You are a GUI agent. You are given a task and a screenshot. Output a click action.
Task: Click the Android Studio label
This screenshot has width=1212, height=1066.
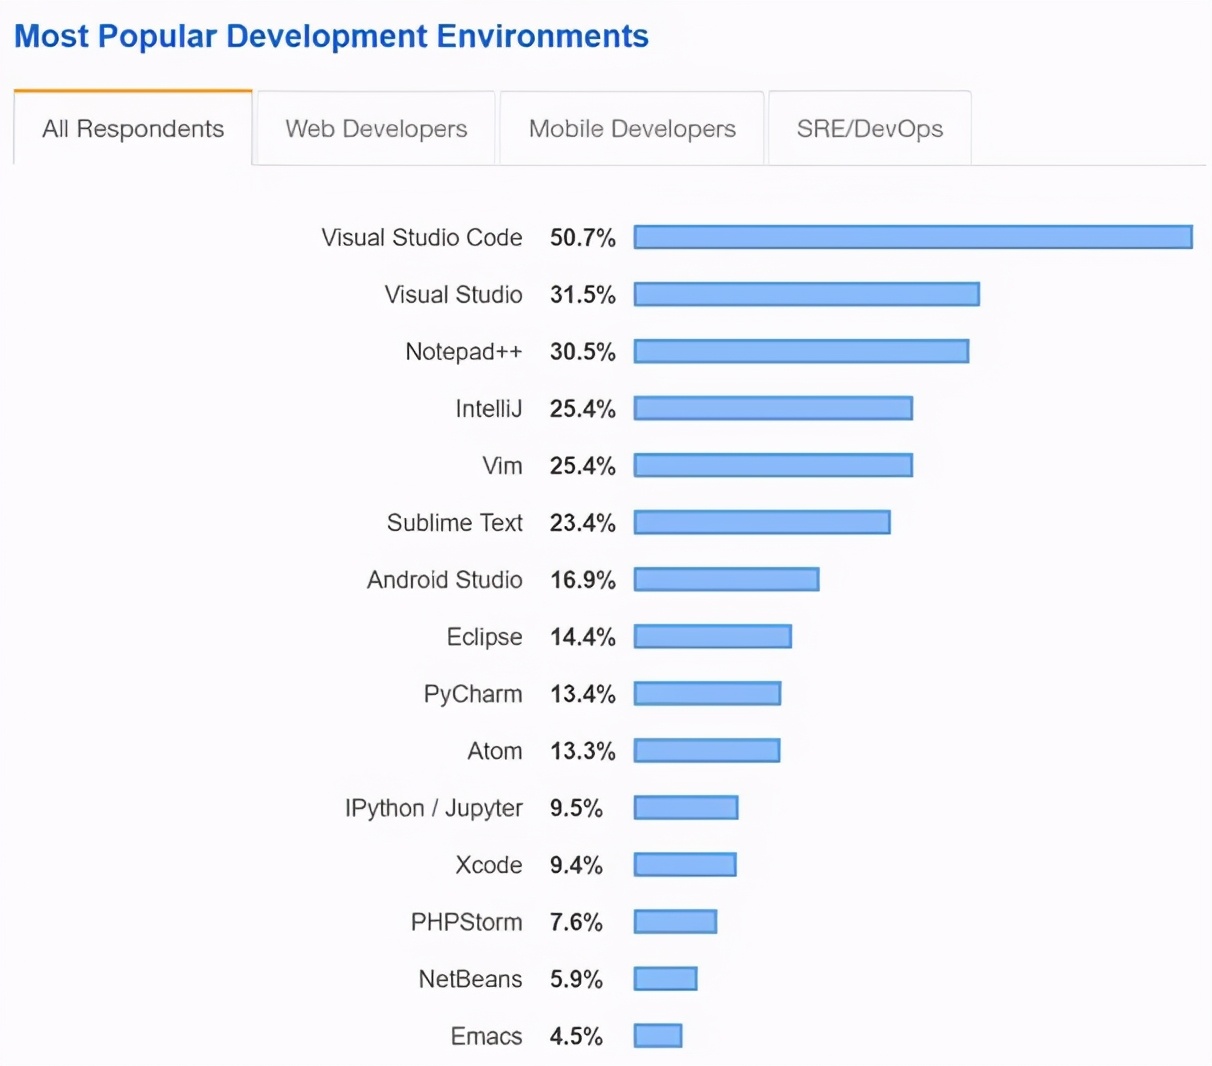(445, 579)
